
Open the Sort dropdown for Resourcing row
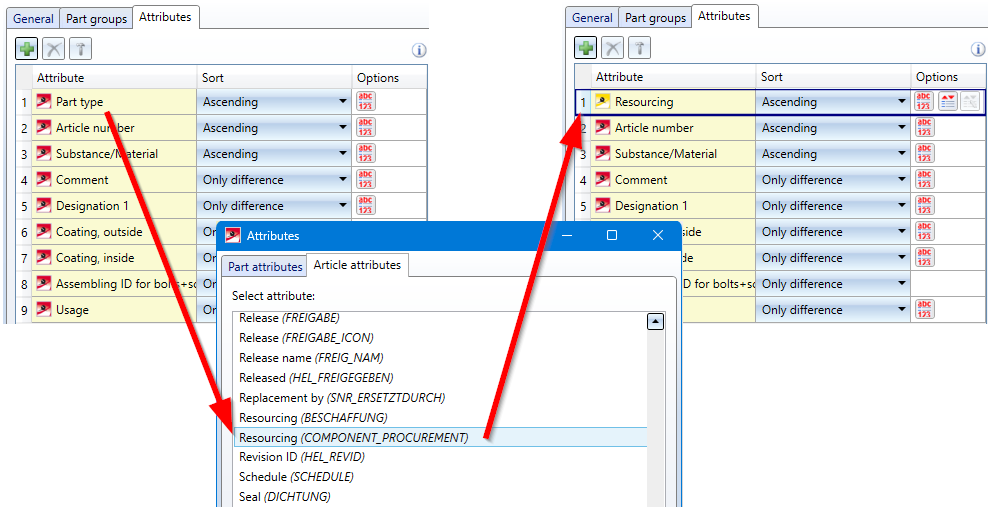[902, 102]
